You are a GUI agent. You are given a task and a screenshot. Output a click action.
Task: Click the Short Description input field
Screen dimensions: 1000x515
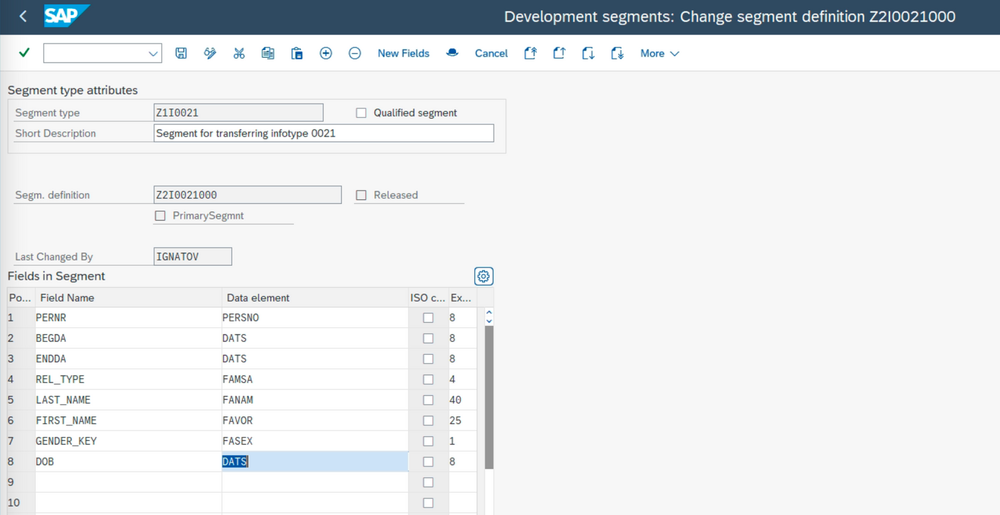click(x=323, y=133)
